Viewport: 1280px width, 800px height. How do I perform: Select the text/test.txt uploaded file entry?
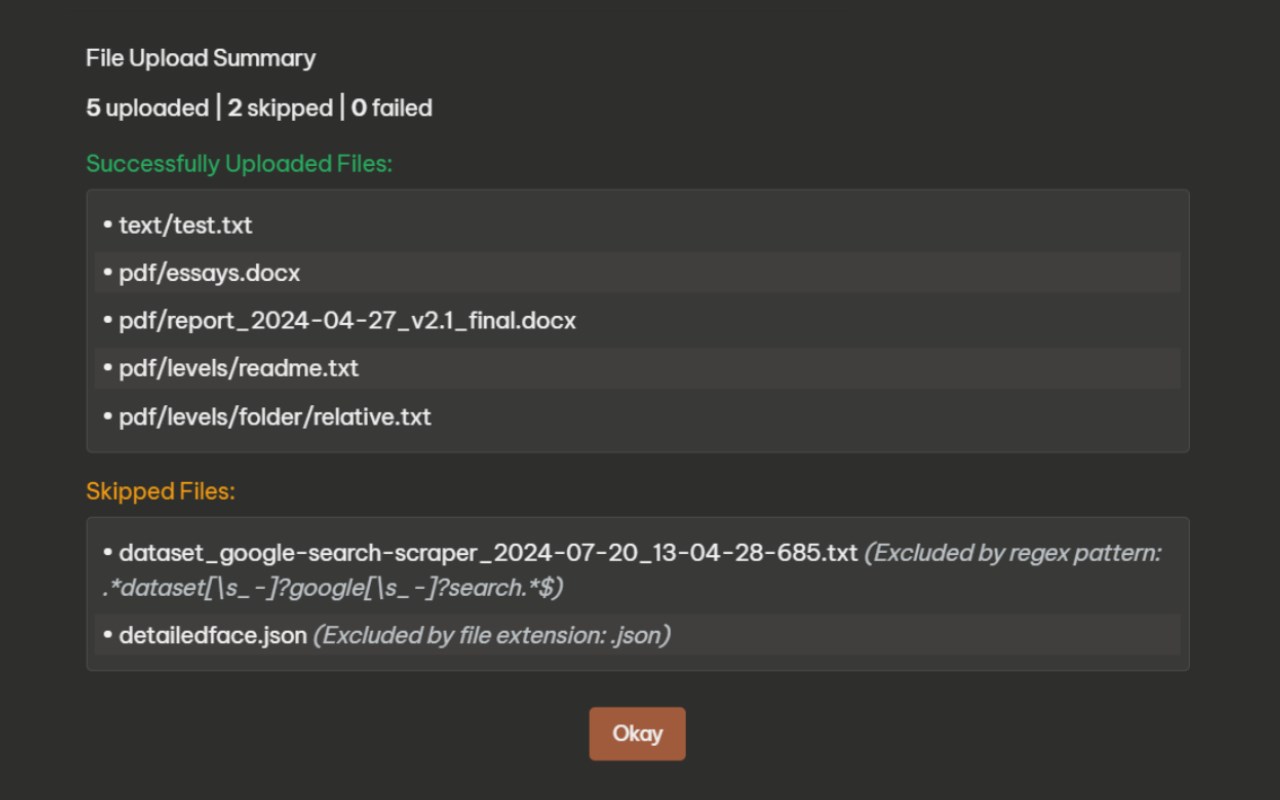(185, 225)
